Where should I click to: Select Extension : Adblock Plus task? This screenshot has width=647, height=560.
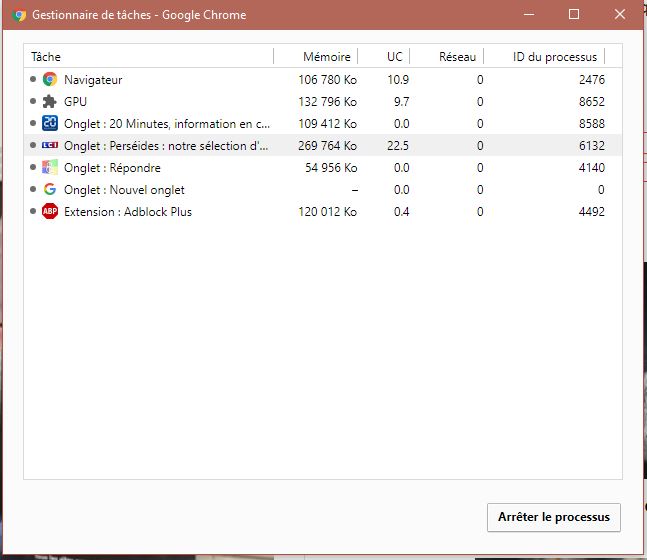pos(128,212)
